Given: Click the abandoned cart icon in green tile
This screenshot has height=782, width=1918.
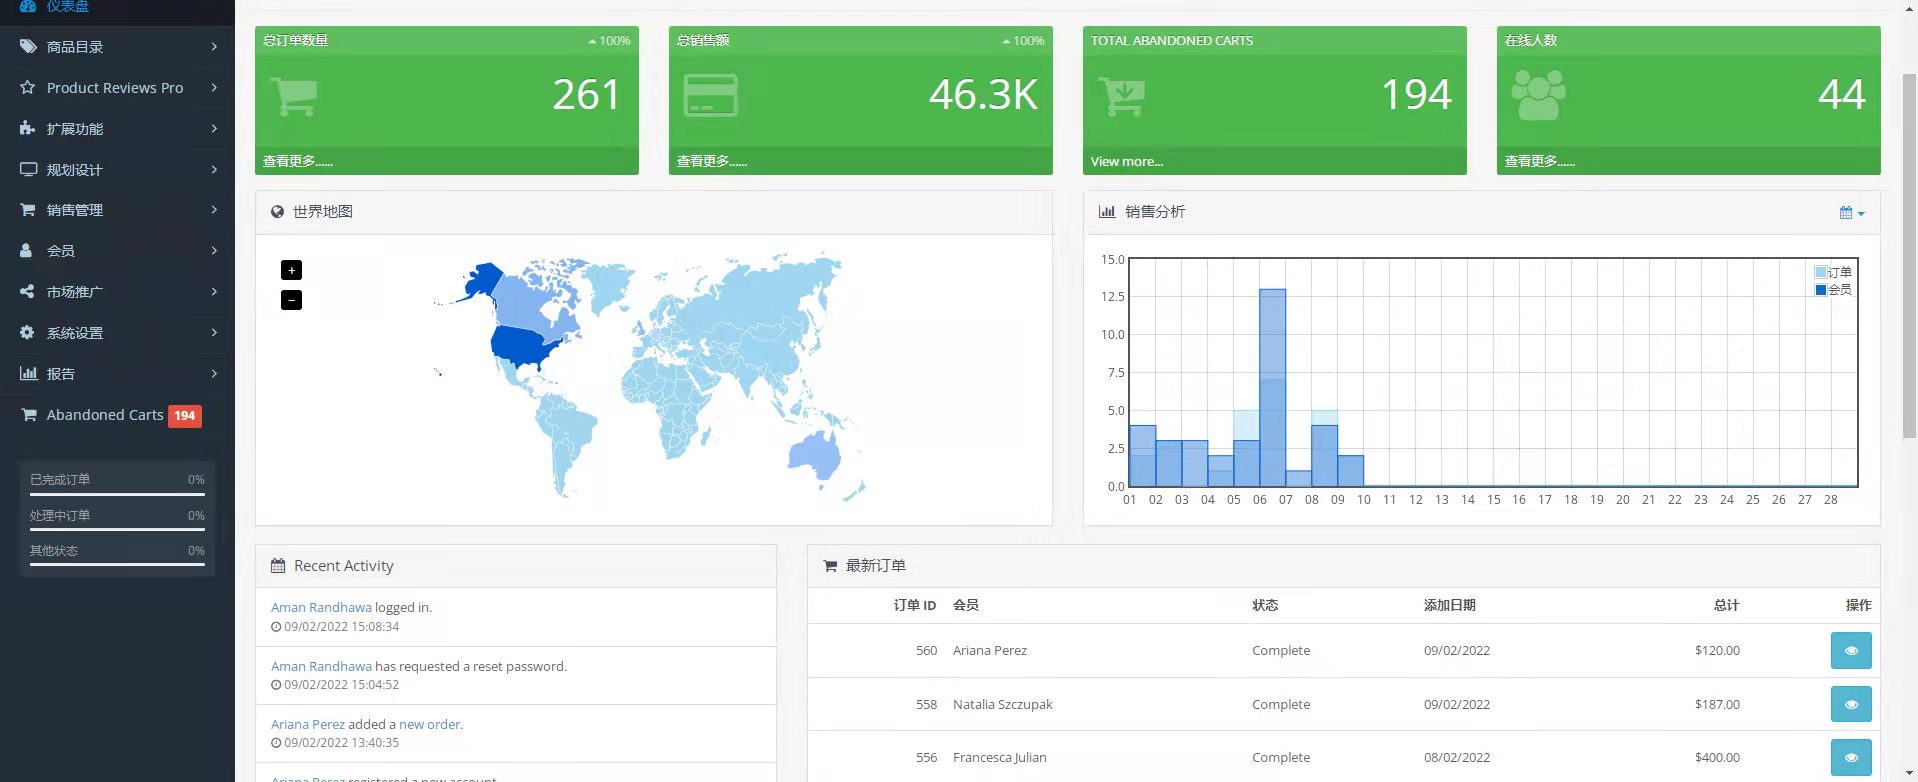Looking at the screenshot, I should click(1122, 96).
